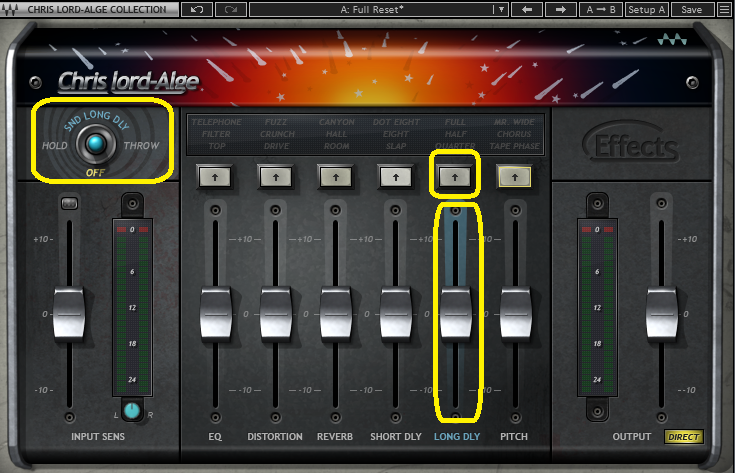
Task: Click the Waves logo in title bar
Action: point(11,10)
